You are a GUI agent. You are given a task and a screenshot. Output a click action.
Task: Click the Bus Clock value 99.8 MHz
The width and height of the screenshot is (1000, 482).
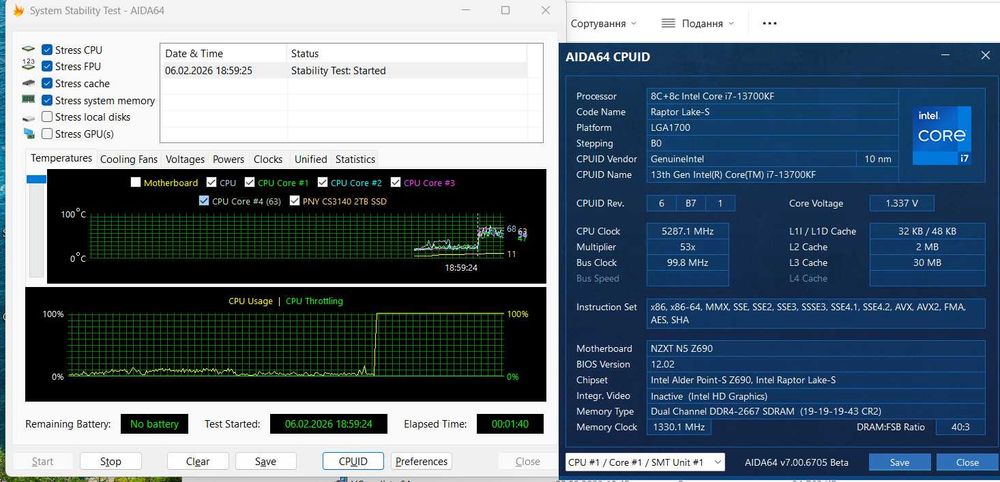(688, 263)
